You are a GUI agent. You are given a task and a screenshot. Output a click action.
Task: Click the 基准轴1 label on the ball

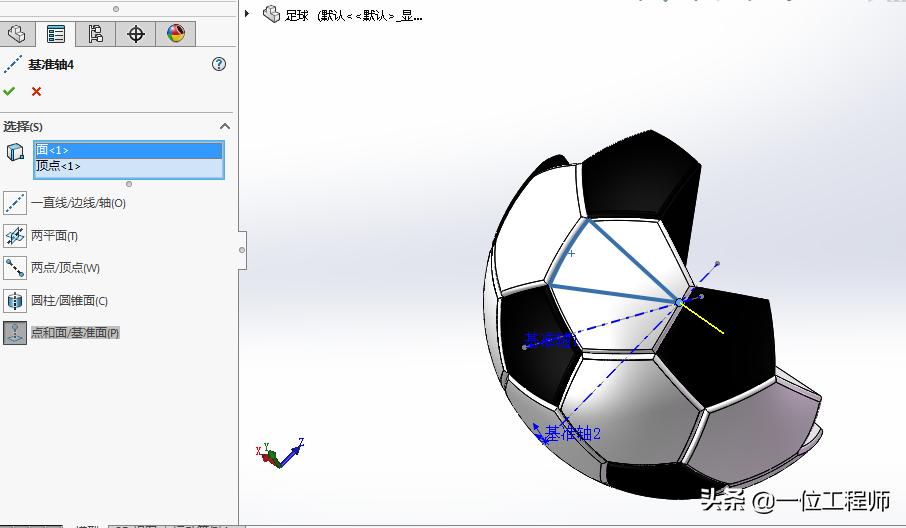[x=549, y=340]
